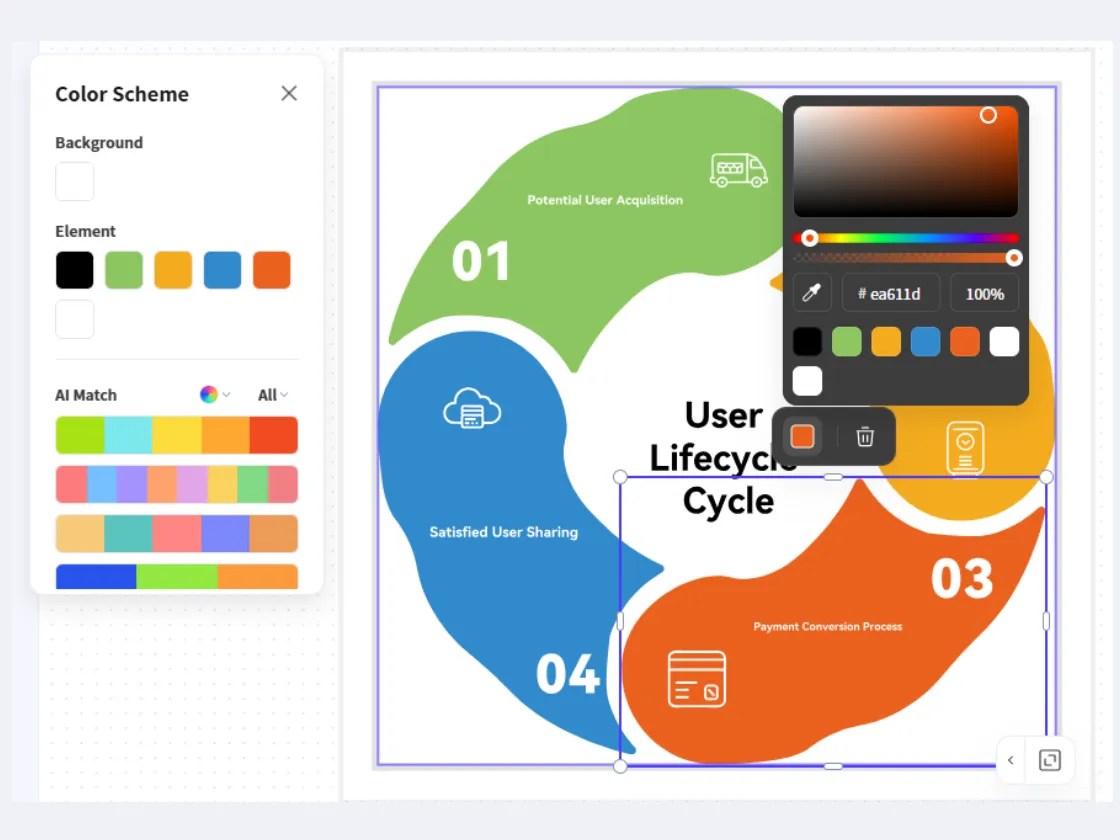This screenshot has width=1120, height=840.
Task: Expand the All filter dropdown
Action: point(272,395)
